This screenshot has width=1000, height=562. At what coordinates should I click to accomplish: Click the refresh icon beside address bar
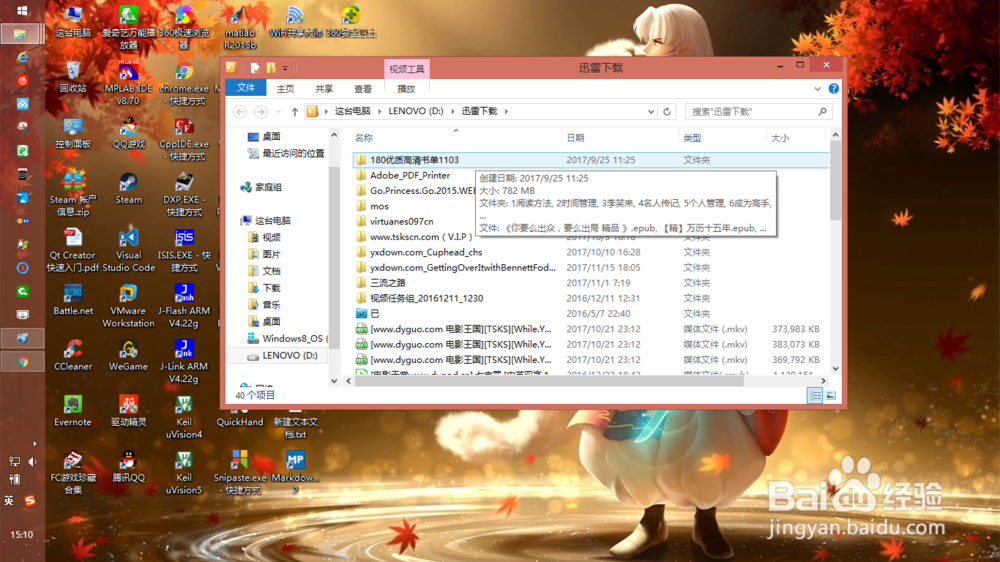click(667, 111)
